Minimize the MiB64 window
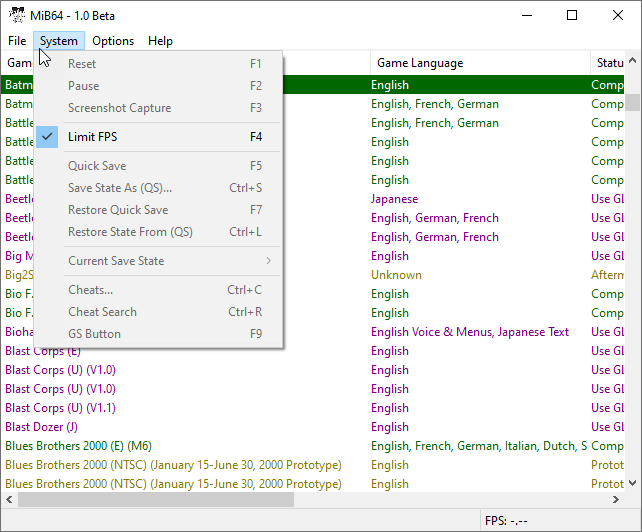 526,15
